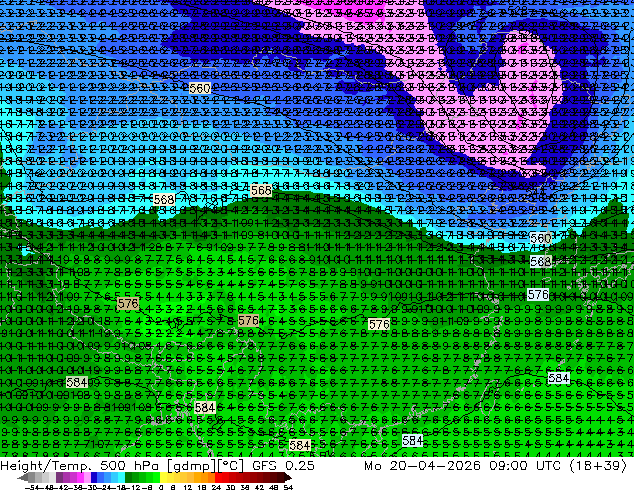Pick the light pink legend swatch
This screenshot has height=490, width=634.
click(87, 477)
